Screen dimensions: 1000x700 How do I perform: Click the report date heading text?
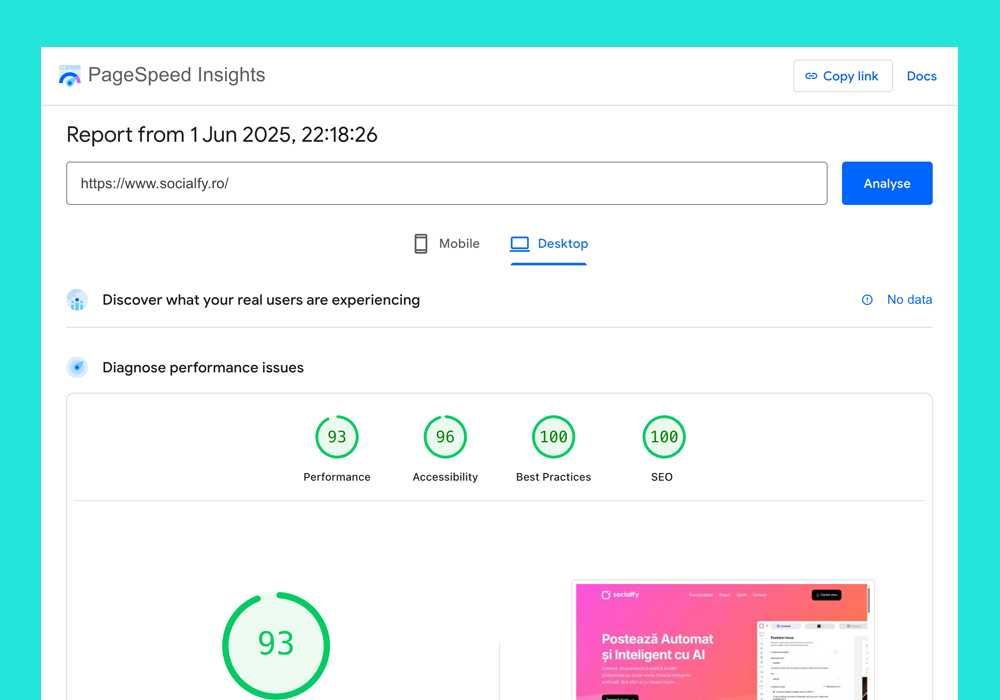(x=222, y=135)
